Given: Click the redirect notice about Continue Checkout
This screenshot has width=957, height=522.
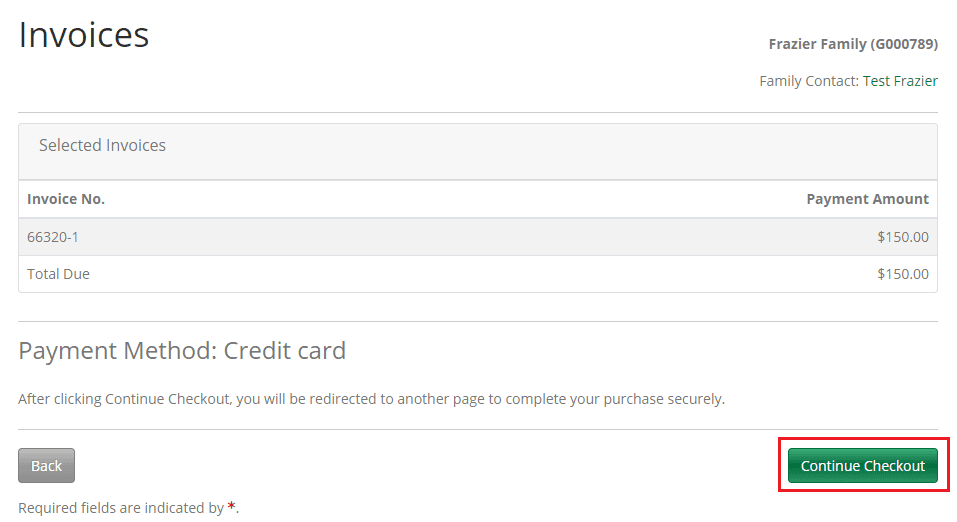Looking at the screenshot, I should (x=371, y=399).
